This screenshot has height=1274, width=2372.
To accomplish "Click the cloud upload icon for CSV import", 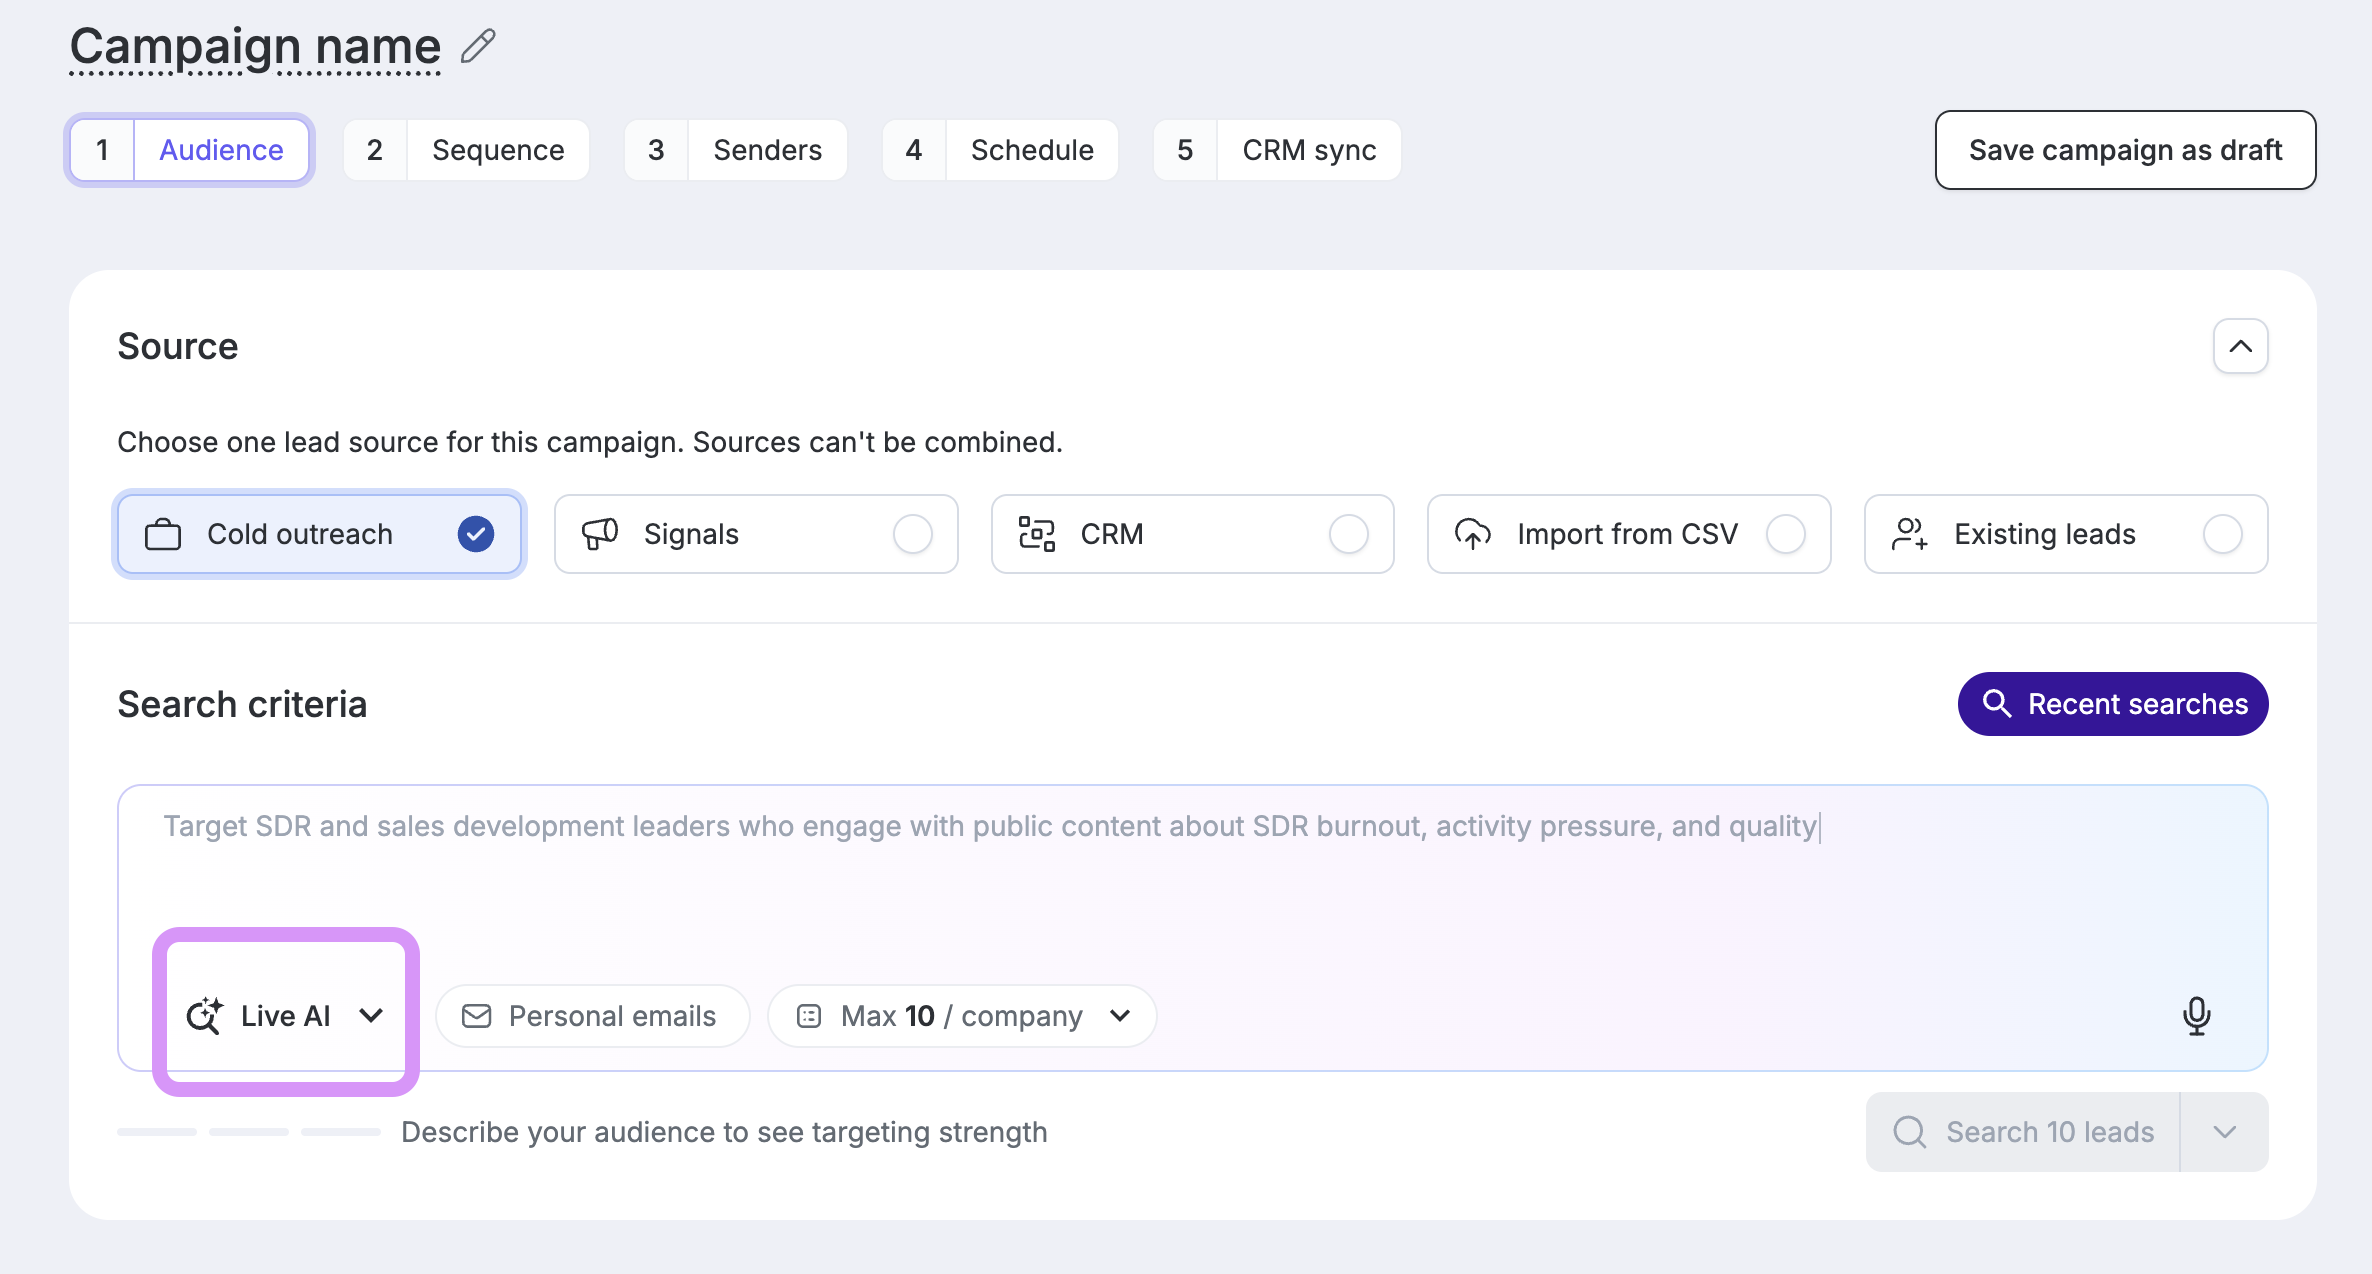I will 1473,534.
